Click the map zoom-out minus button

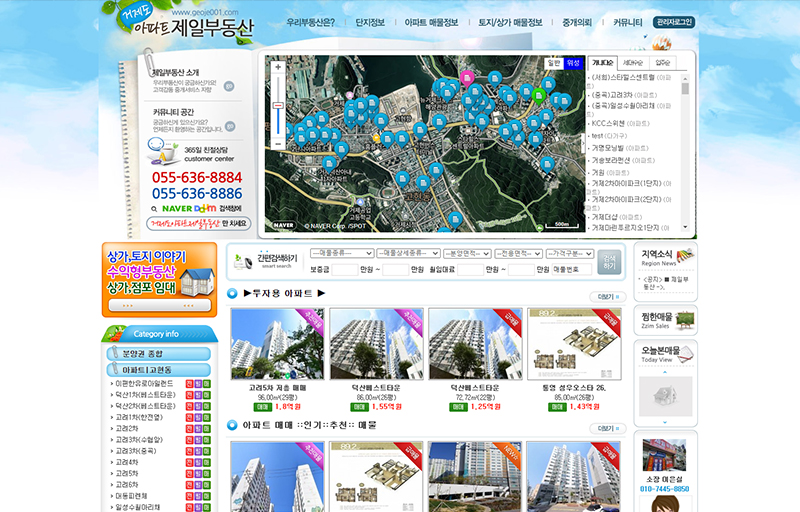tap(278, 144)
